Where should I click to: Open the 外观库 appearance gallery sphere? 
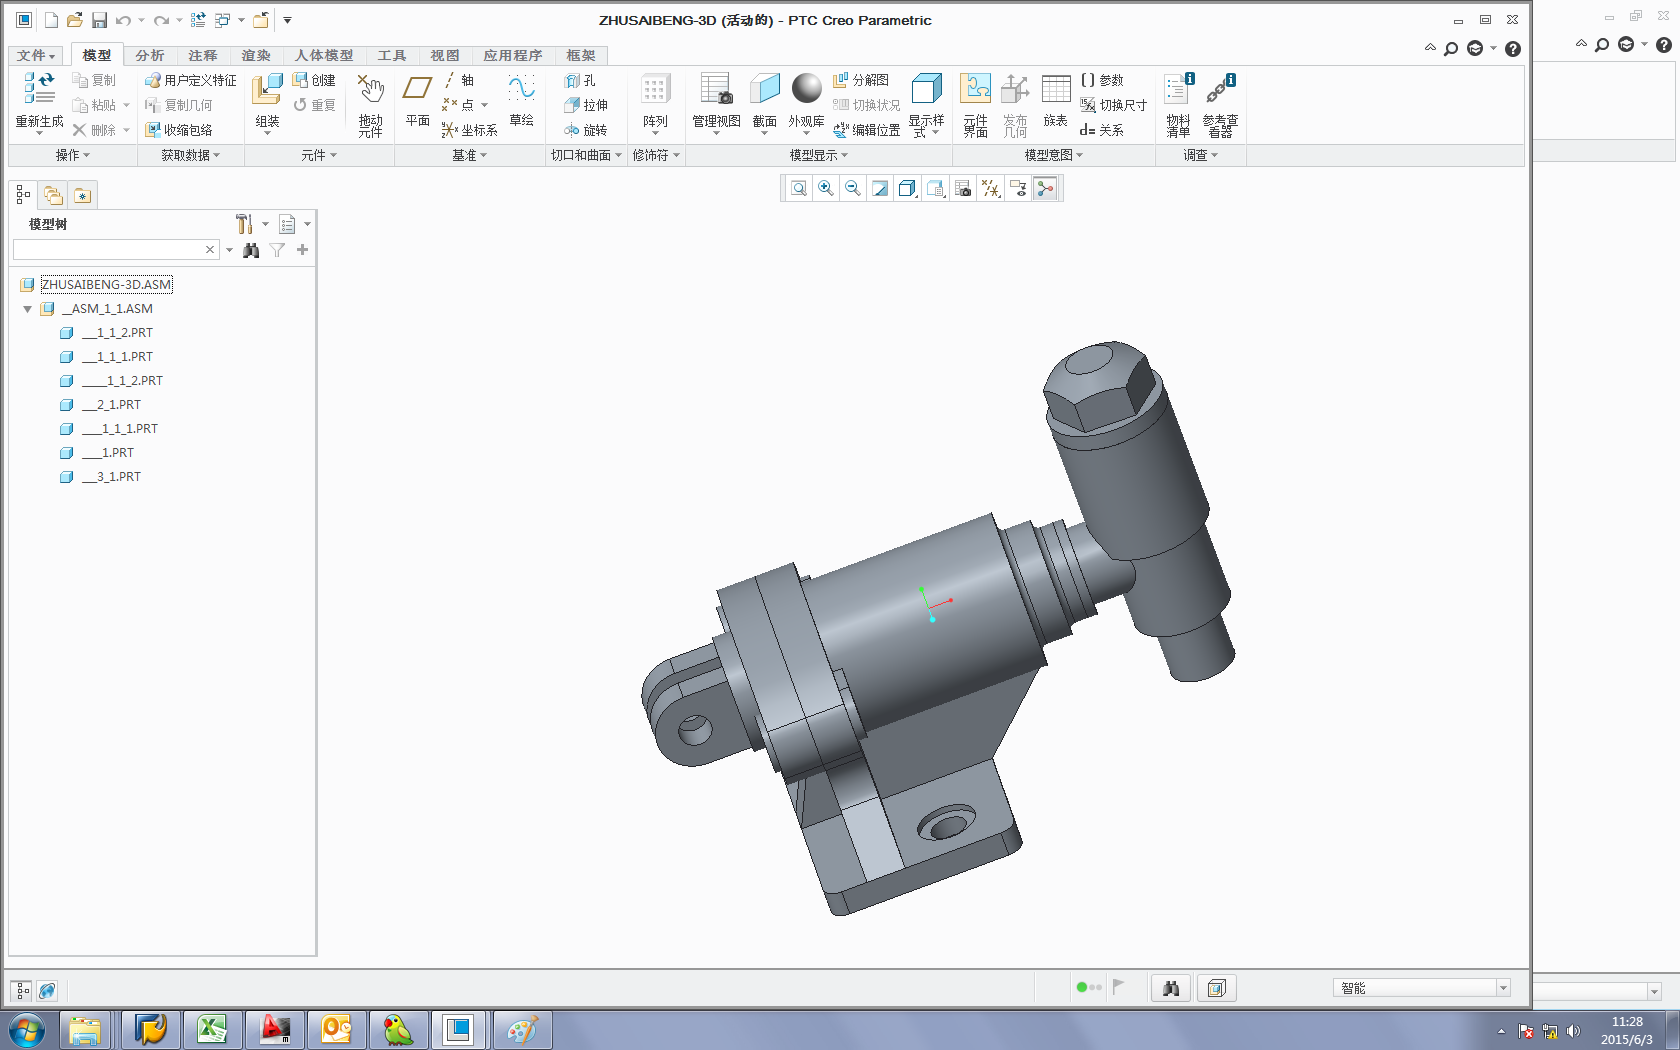(806, 89)
